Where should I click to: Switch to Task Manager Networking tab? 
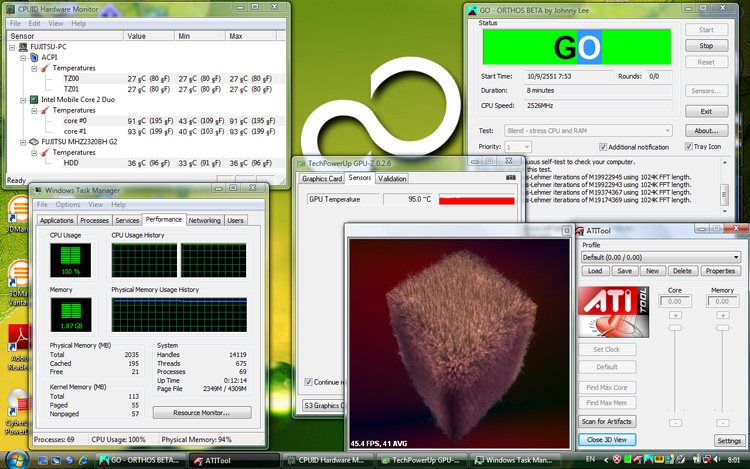click(204, 220)
